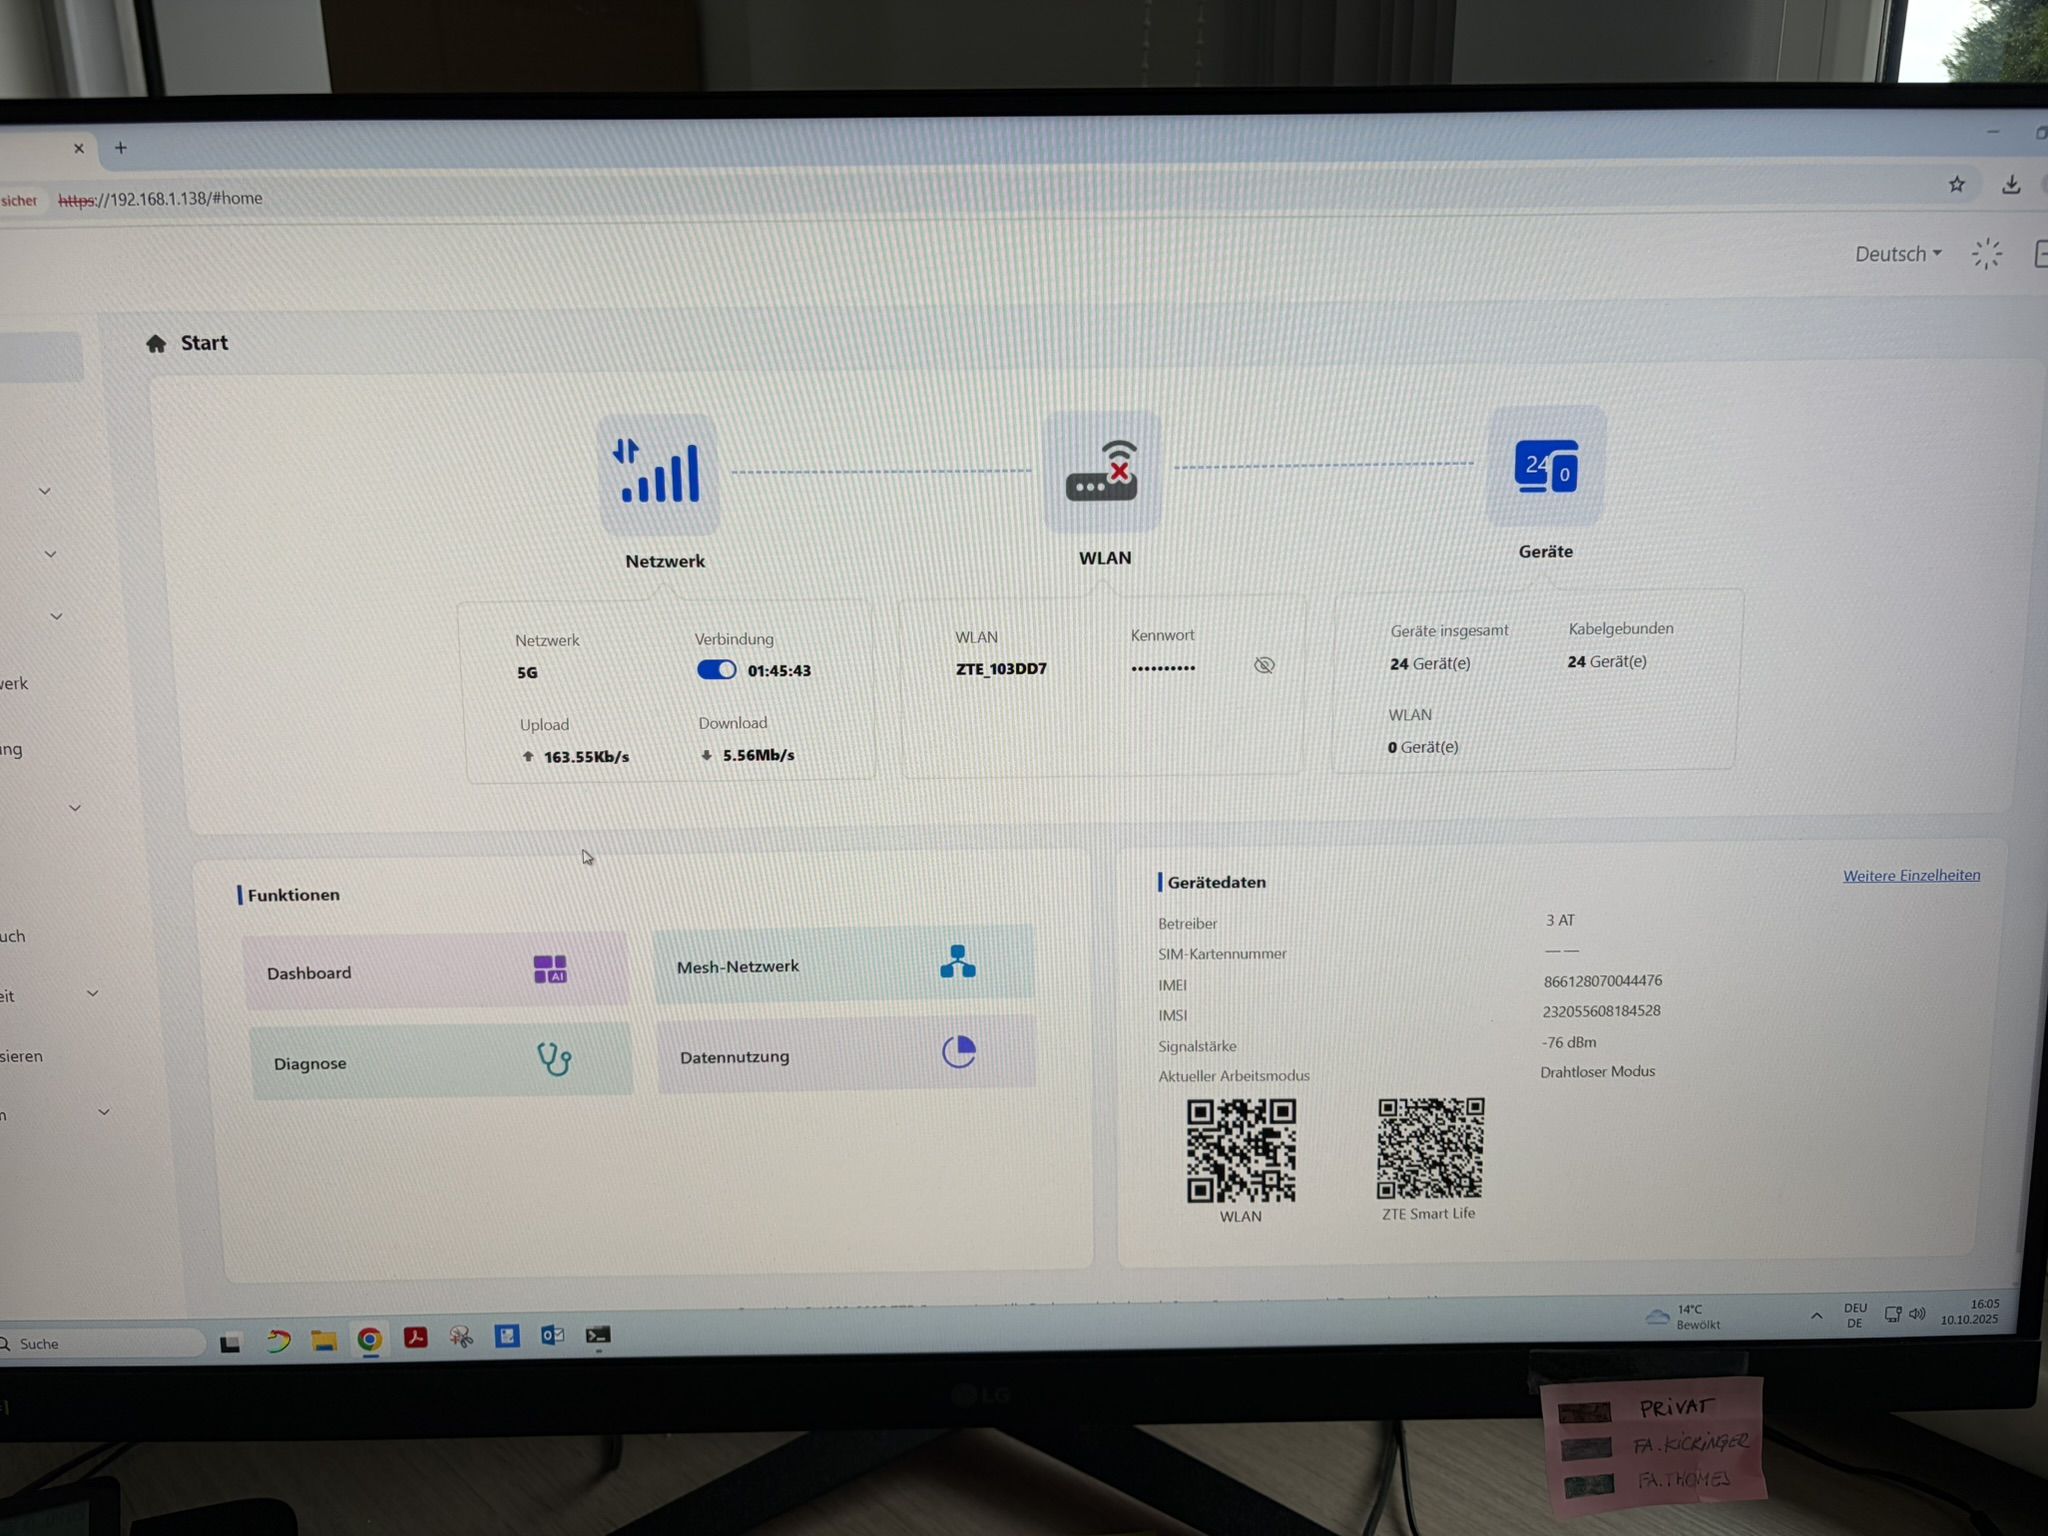Open the terminal icon in the taskbar
Viewport: 2048px width, 1536px height.
click(x=598, y=1335)
